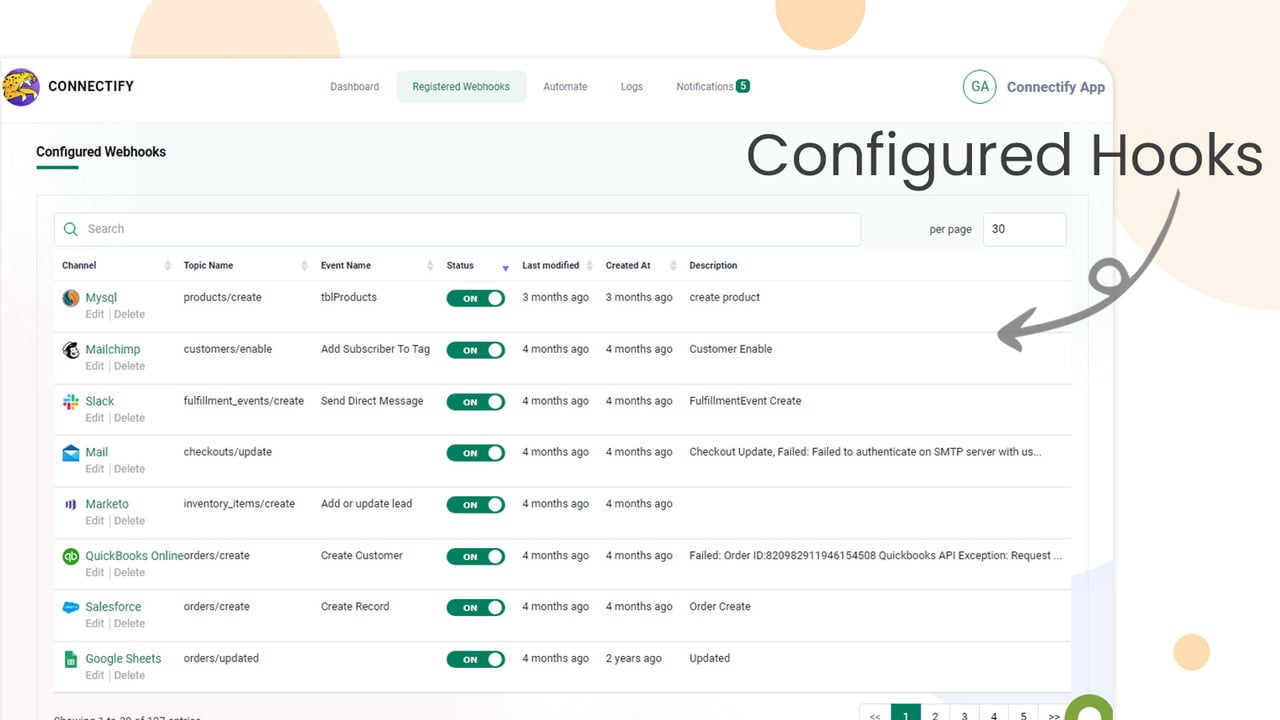Click the per page number field
Image resolution: width=1280 pixels, height=720 pixels.
tap(1025, 229)
